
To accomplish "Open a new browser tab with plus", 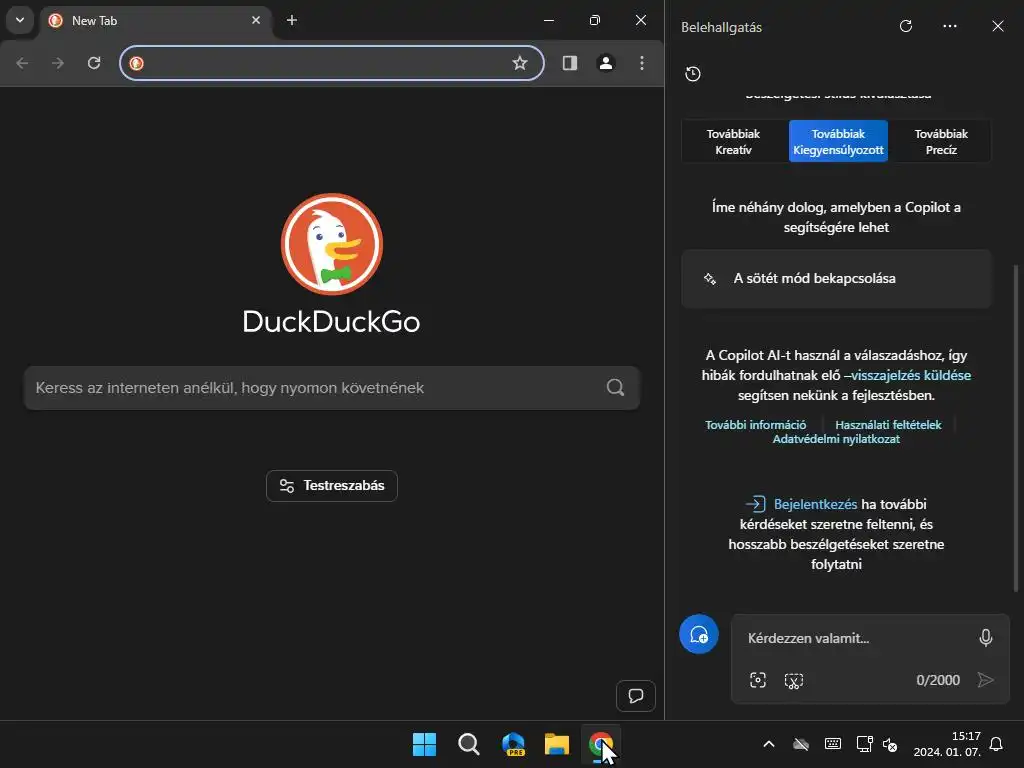I will tap(292, 20).
